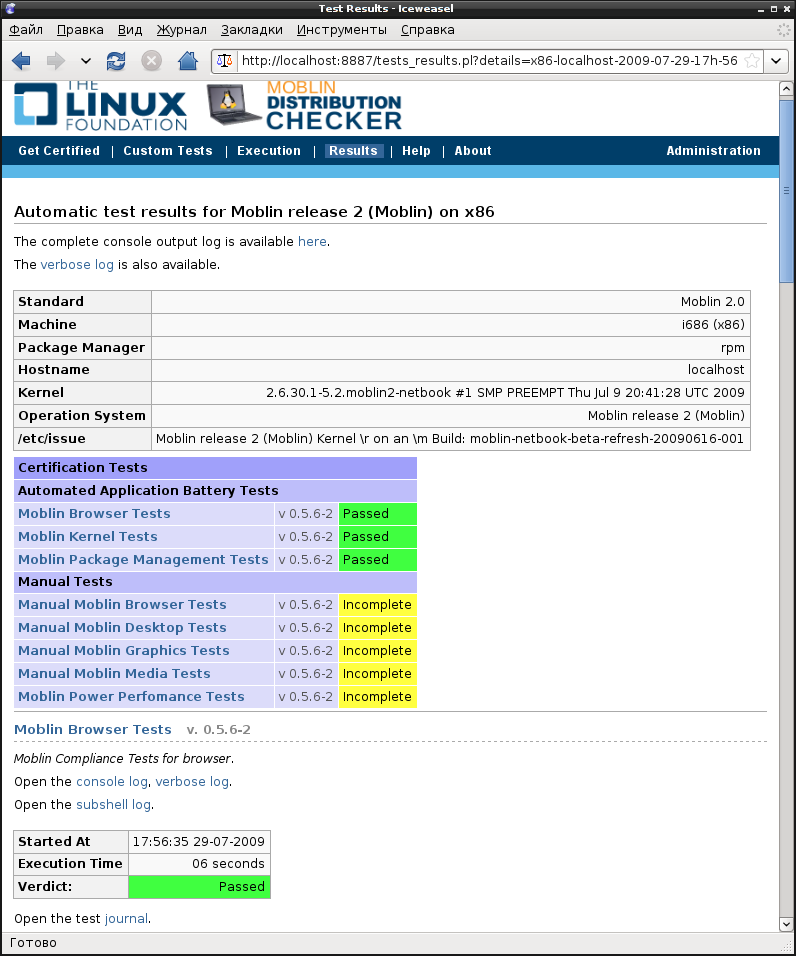Click Incomplete status for Manual Moblin Media Tests
796x956 pixels.
tap(377, 673)
